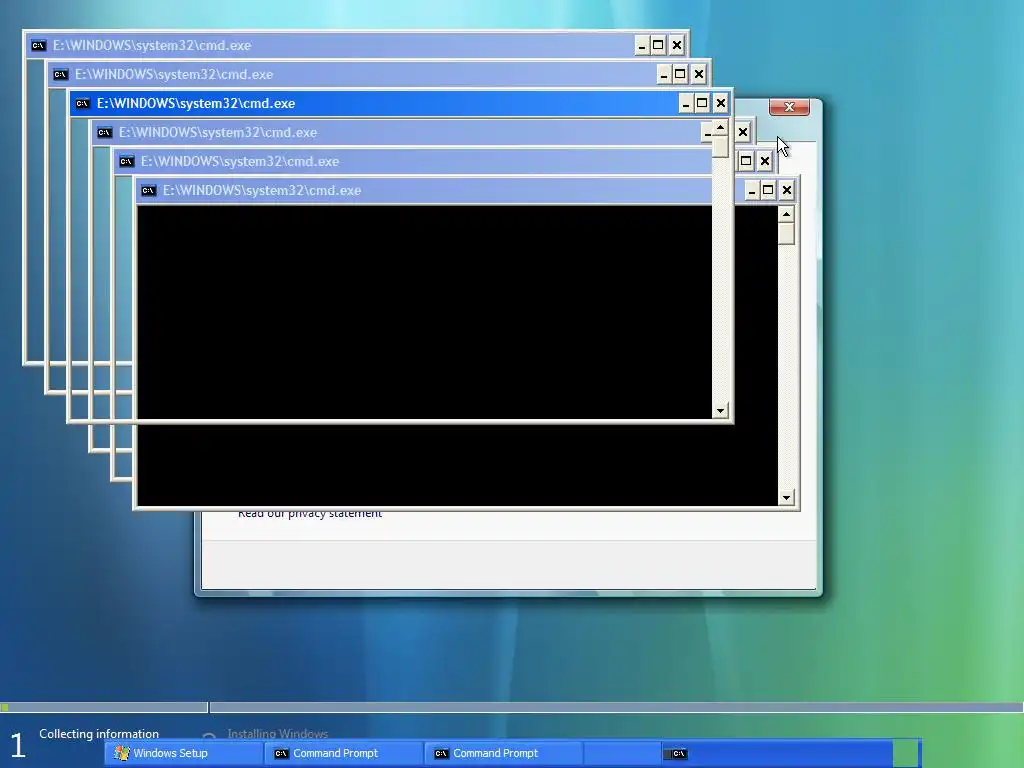
Task: Close the highlighted active cmd.exe window
Action: (720, 103)
